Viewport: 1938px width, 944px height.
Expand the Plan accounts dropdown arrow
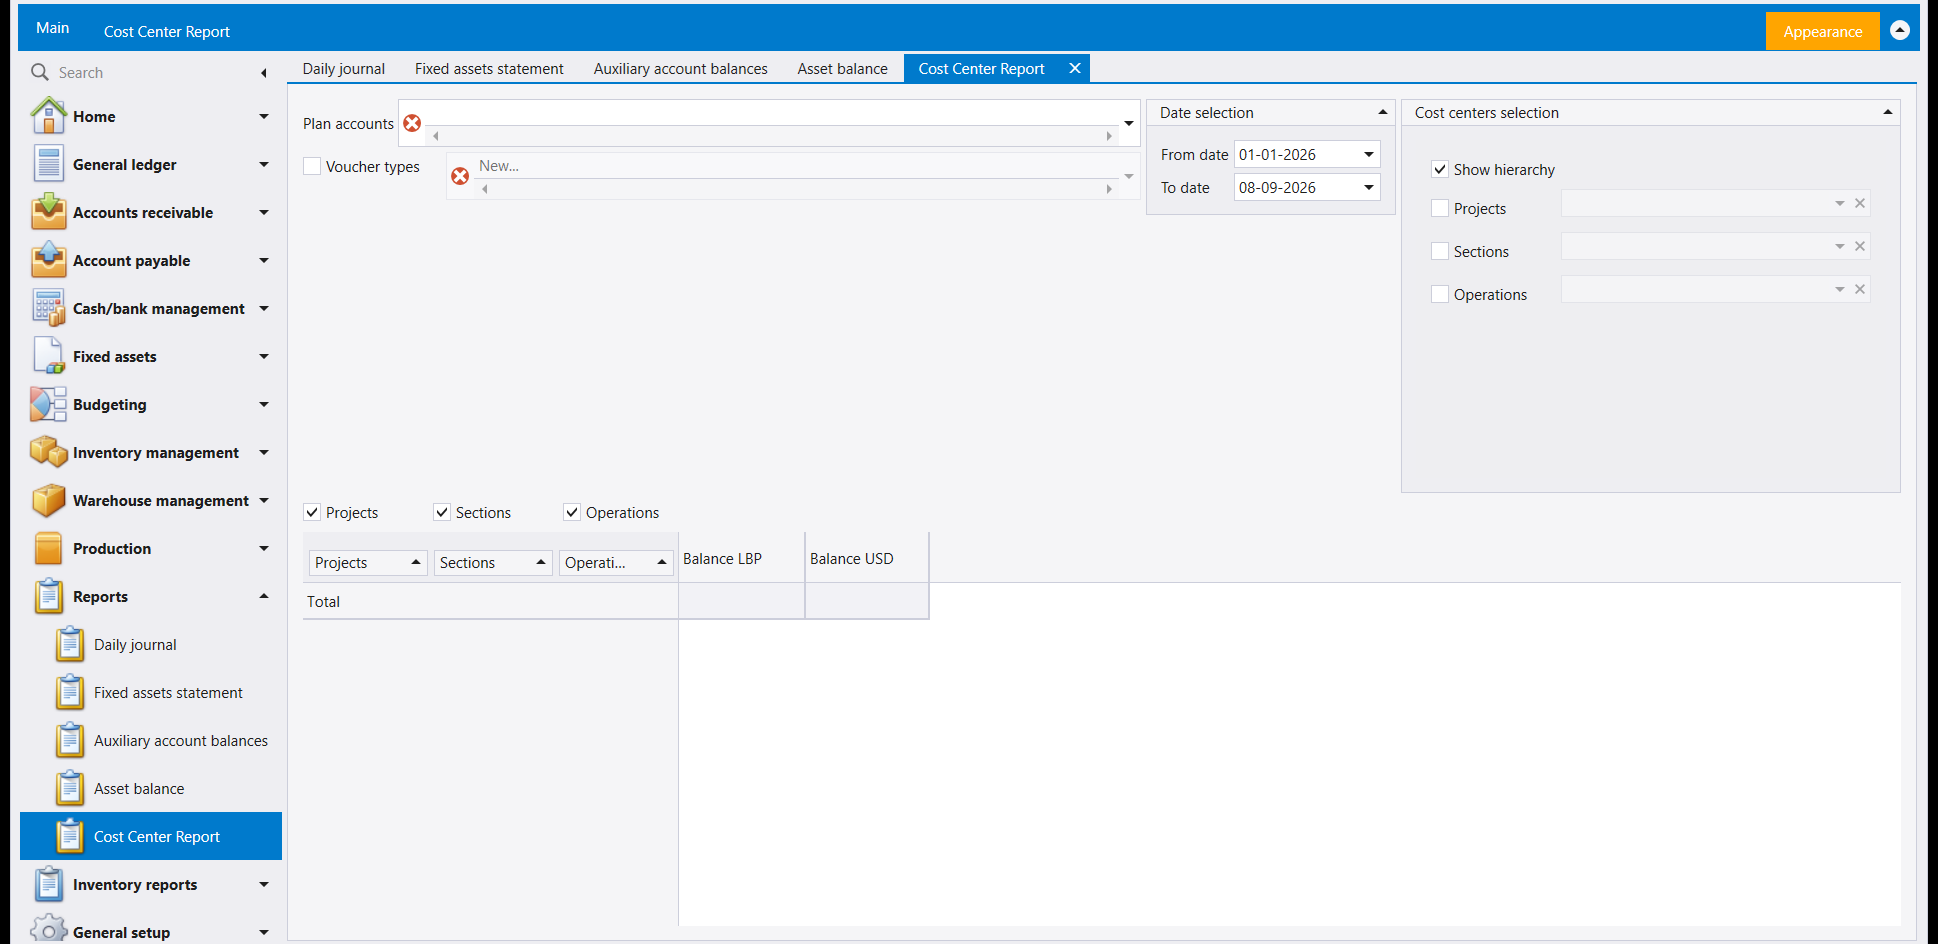tap(1129, 123)
